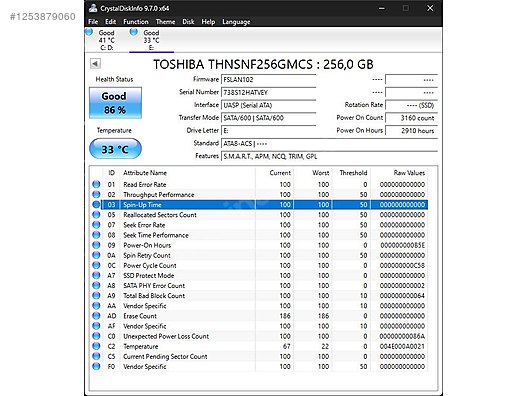
Task: Click the Firmware field FSLAN102
Action: (x=268, y=80)
